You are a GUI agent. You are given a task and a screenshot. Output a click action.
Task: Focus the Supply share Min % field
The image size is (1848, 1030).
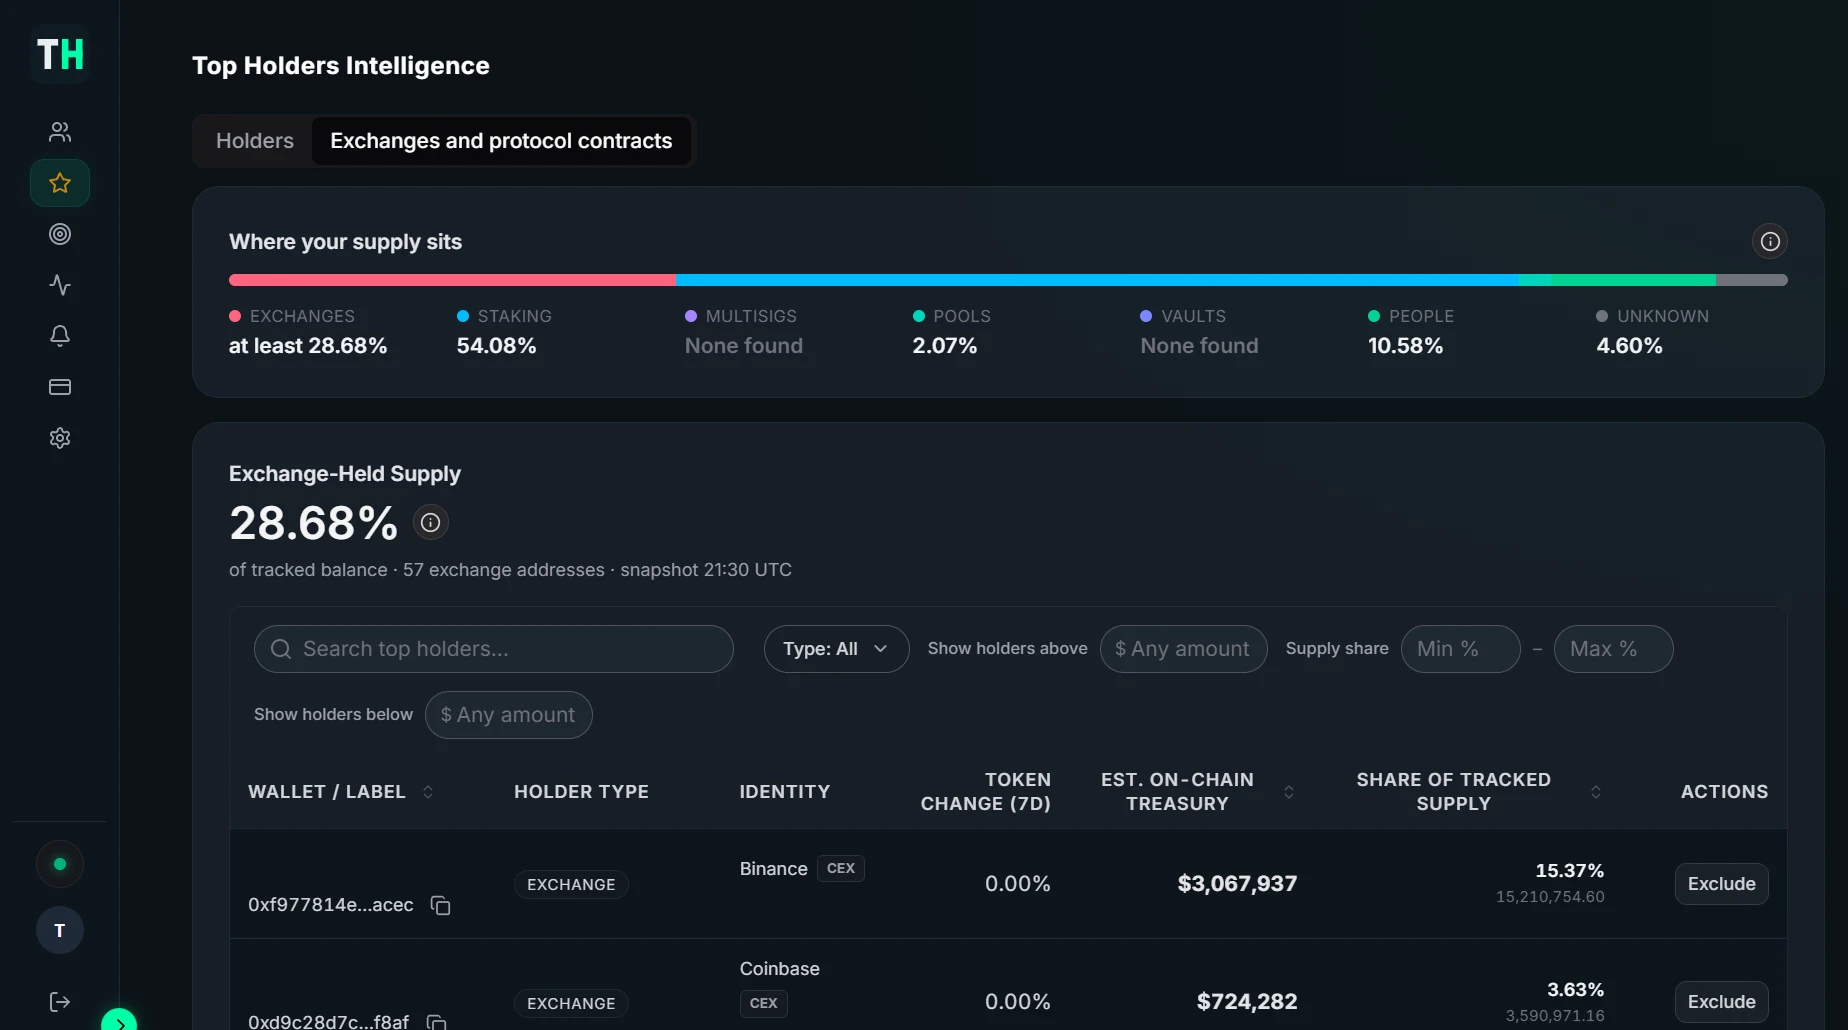[1461, 649]
